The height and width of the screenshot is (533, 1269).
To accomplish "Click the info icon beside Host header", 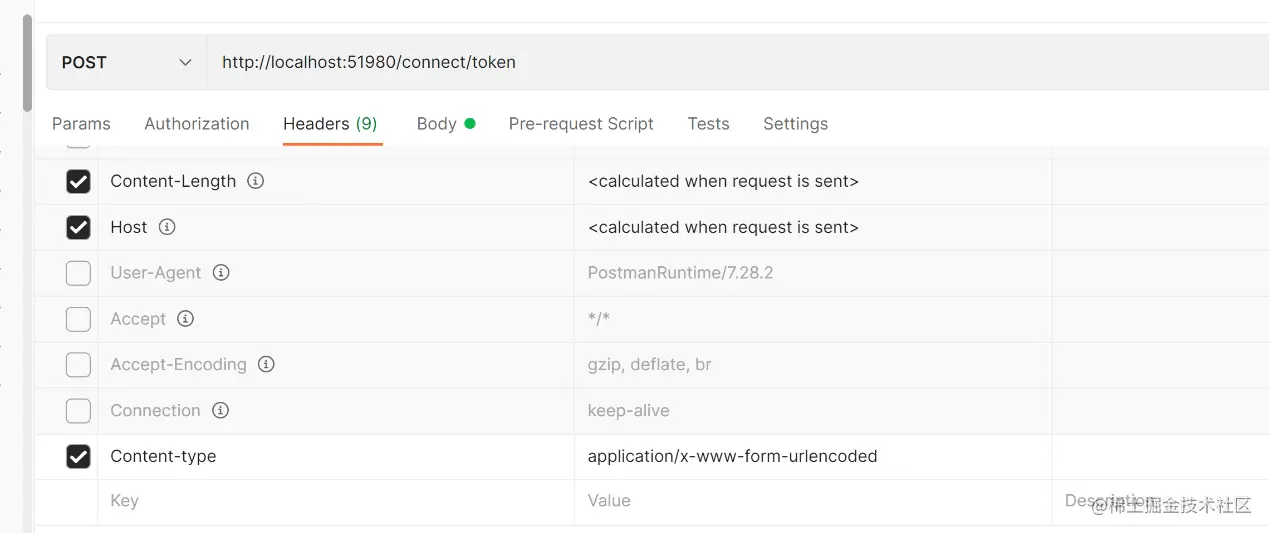I will 167,227.
